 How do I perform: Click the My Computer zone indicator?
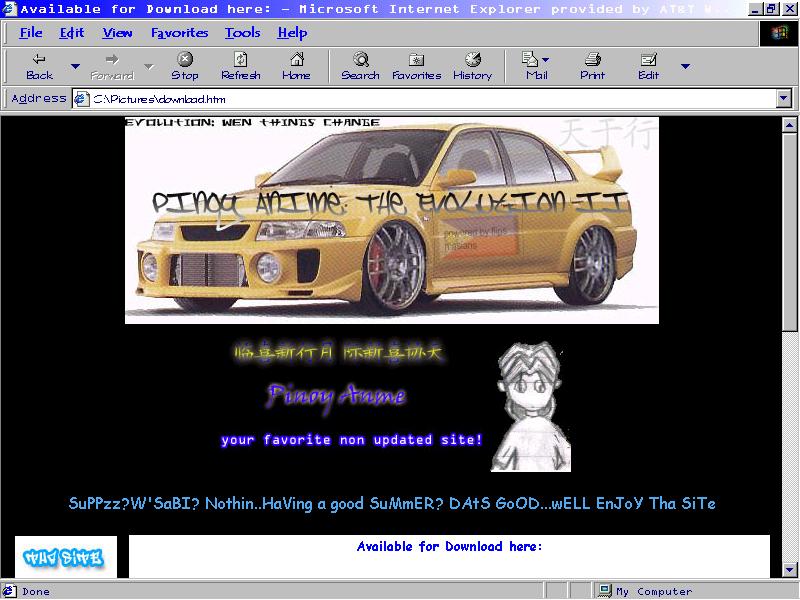click(645, 591)
